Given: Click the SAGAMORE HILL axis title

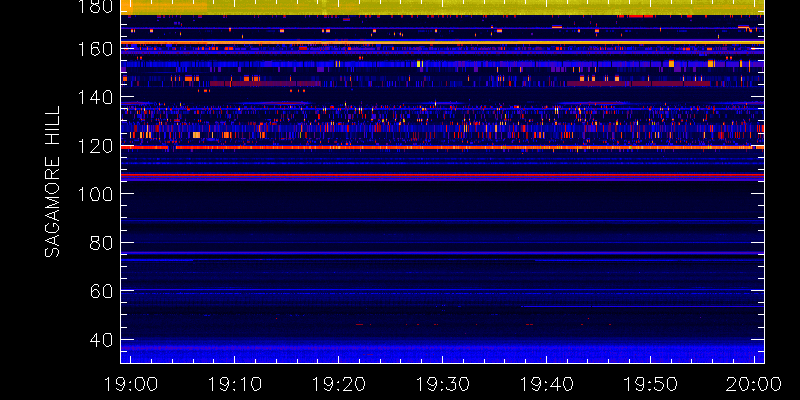Looking at the screenshot, I should pos(52,182).
